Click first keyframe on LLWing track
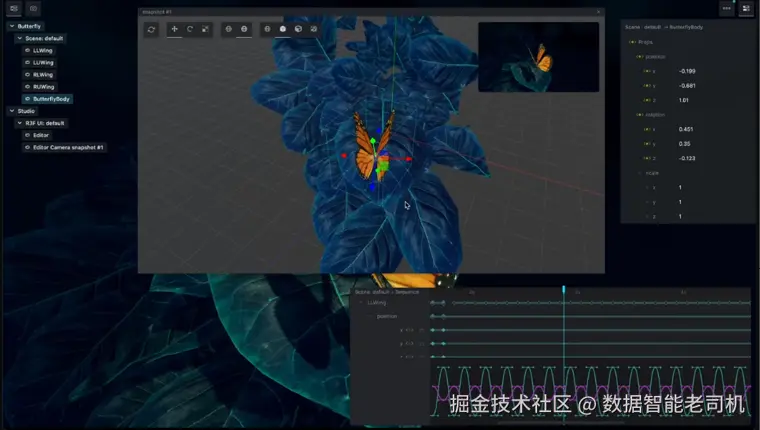Image resolution: width=760 pixels, height=430 pixels. point(432,303)
